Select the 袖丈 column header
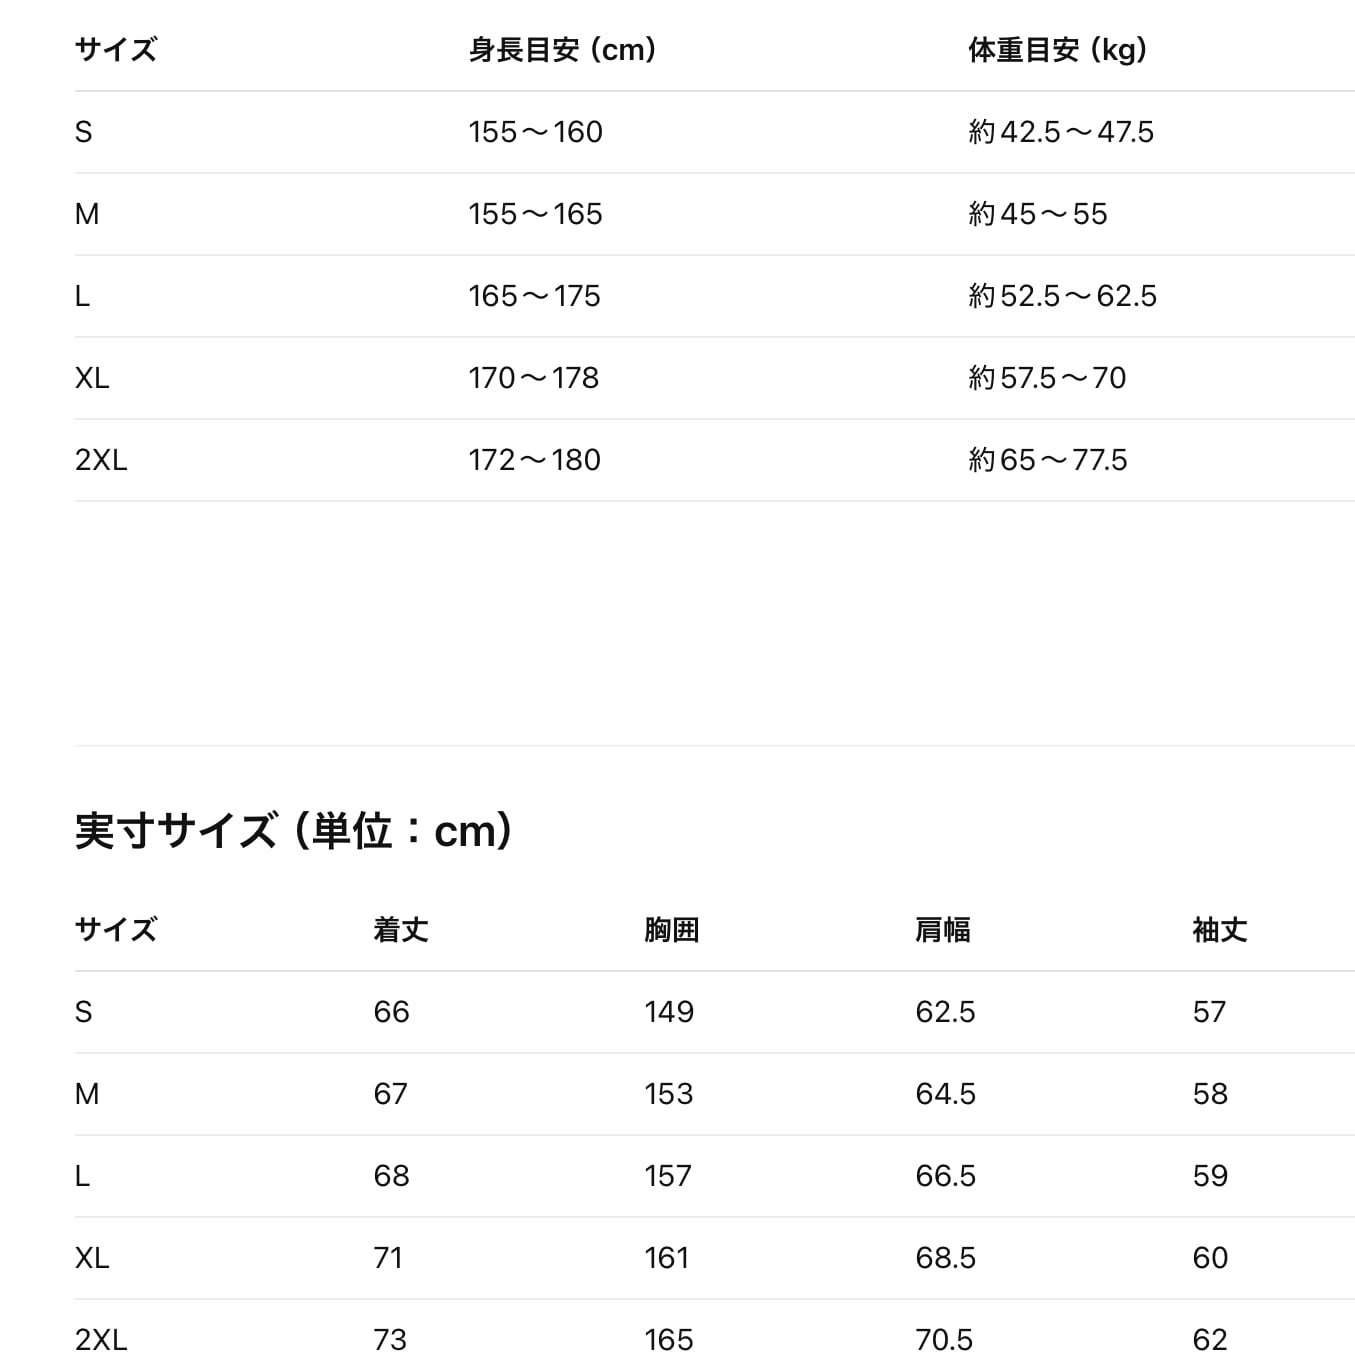 [x=1219, y=930]
